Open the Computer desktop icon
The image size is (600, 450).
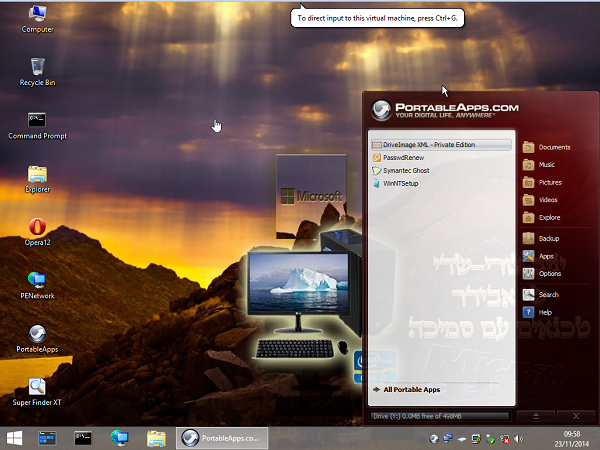(x=38, y=19)
